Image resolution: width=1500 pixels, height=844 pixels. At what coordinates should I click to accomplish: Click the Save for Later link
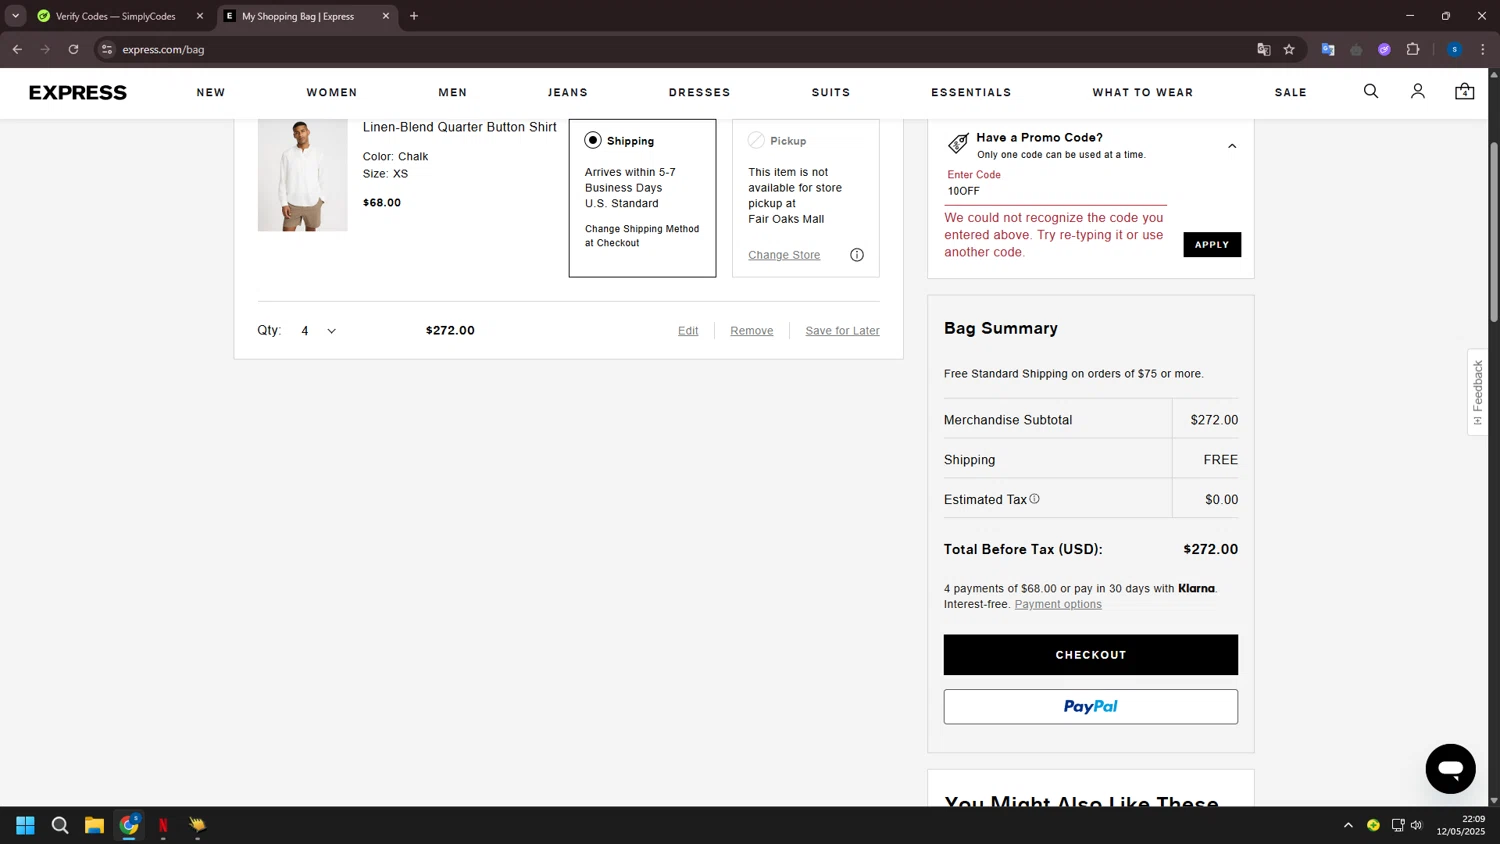click(x=843, y=331)
